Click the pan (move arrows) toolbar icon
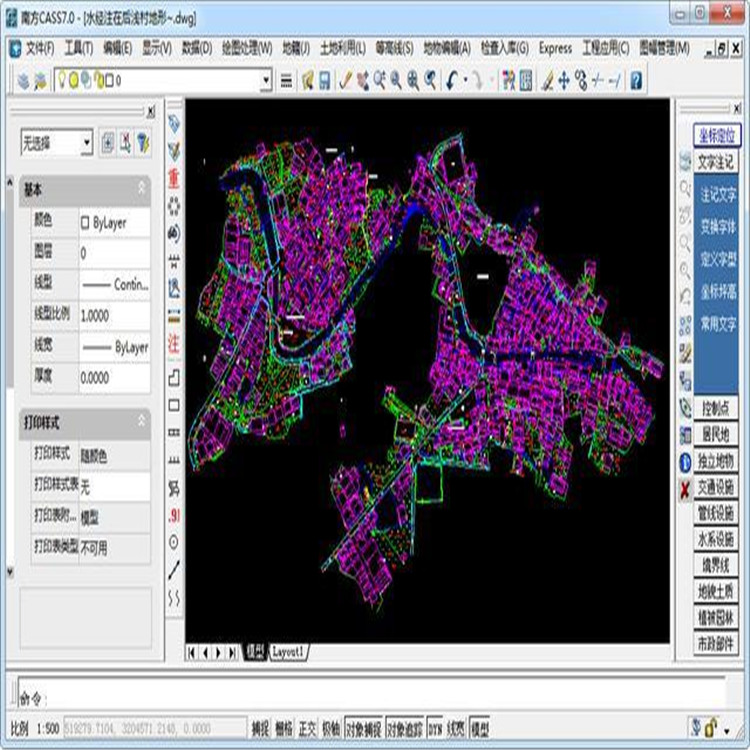This screenshot has width=750, height=750. pyautogui.click(x=563, y=81)
